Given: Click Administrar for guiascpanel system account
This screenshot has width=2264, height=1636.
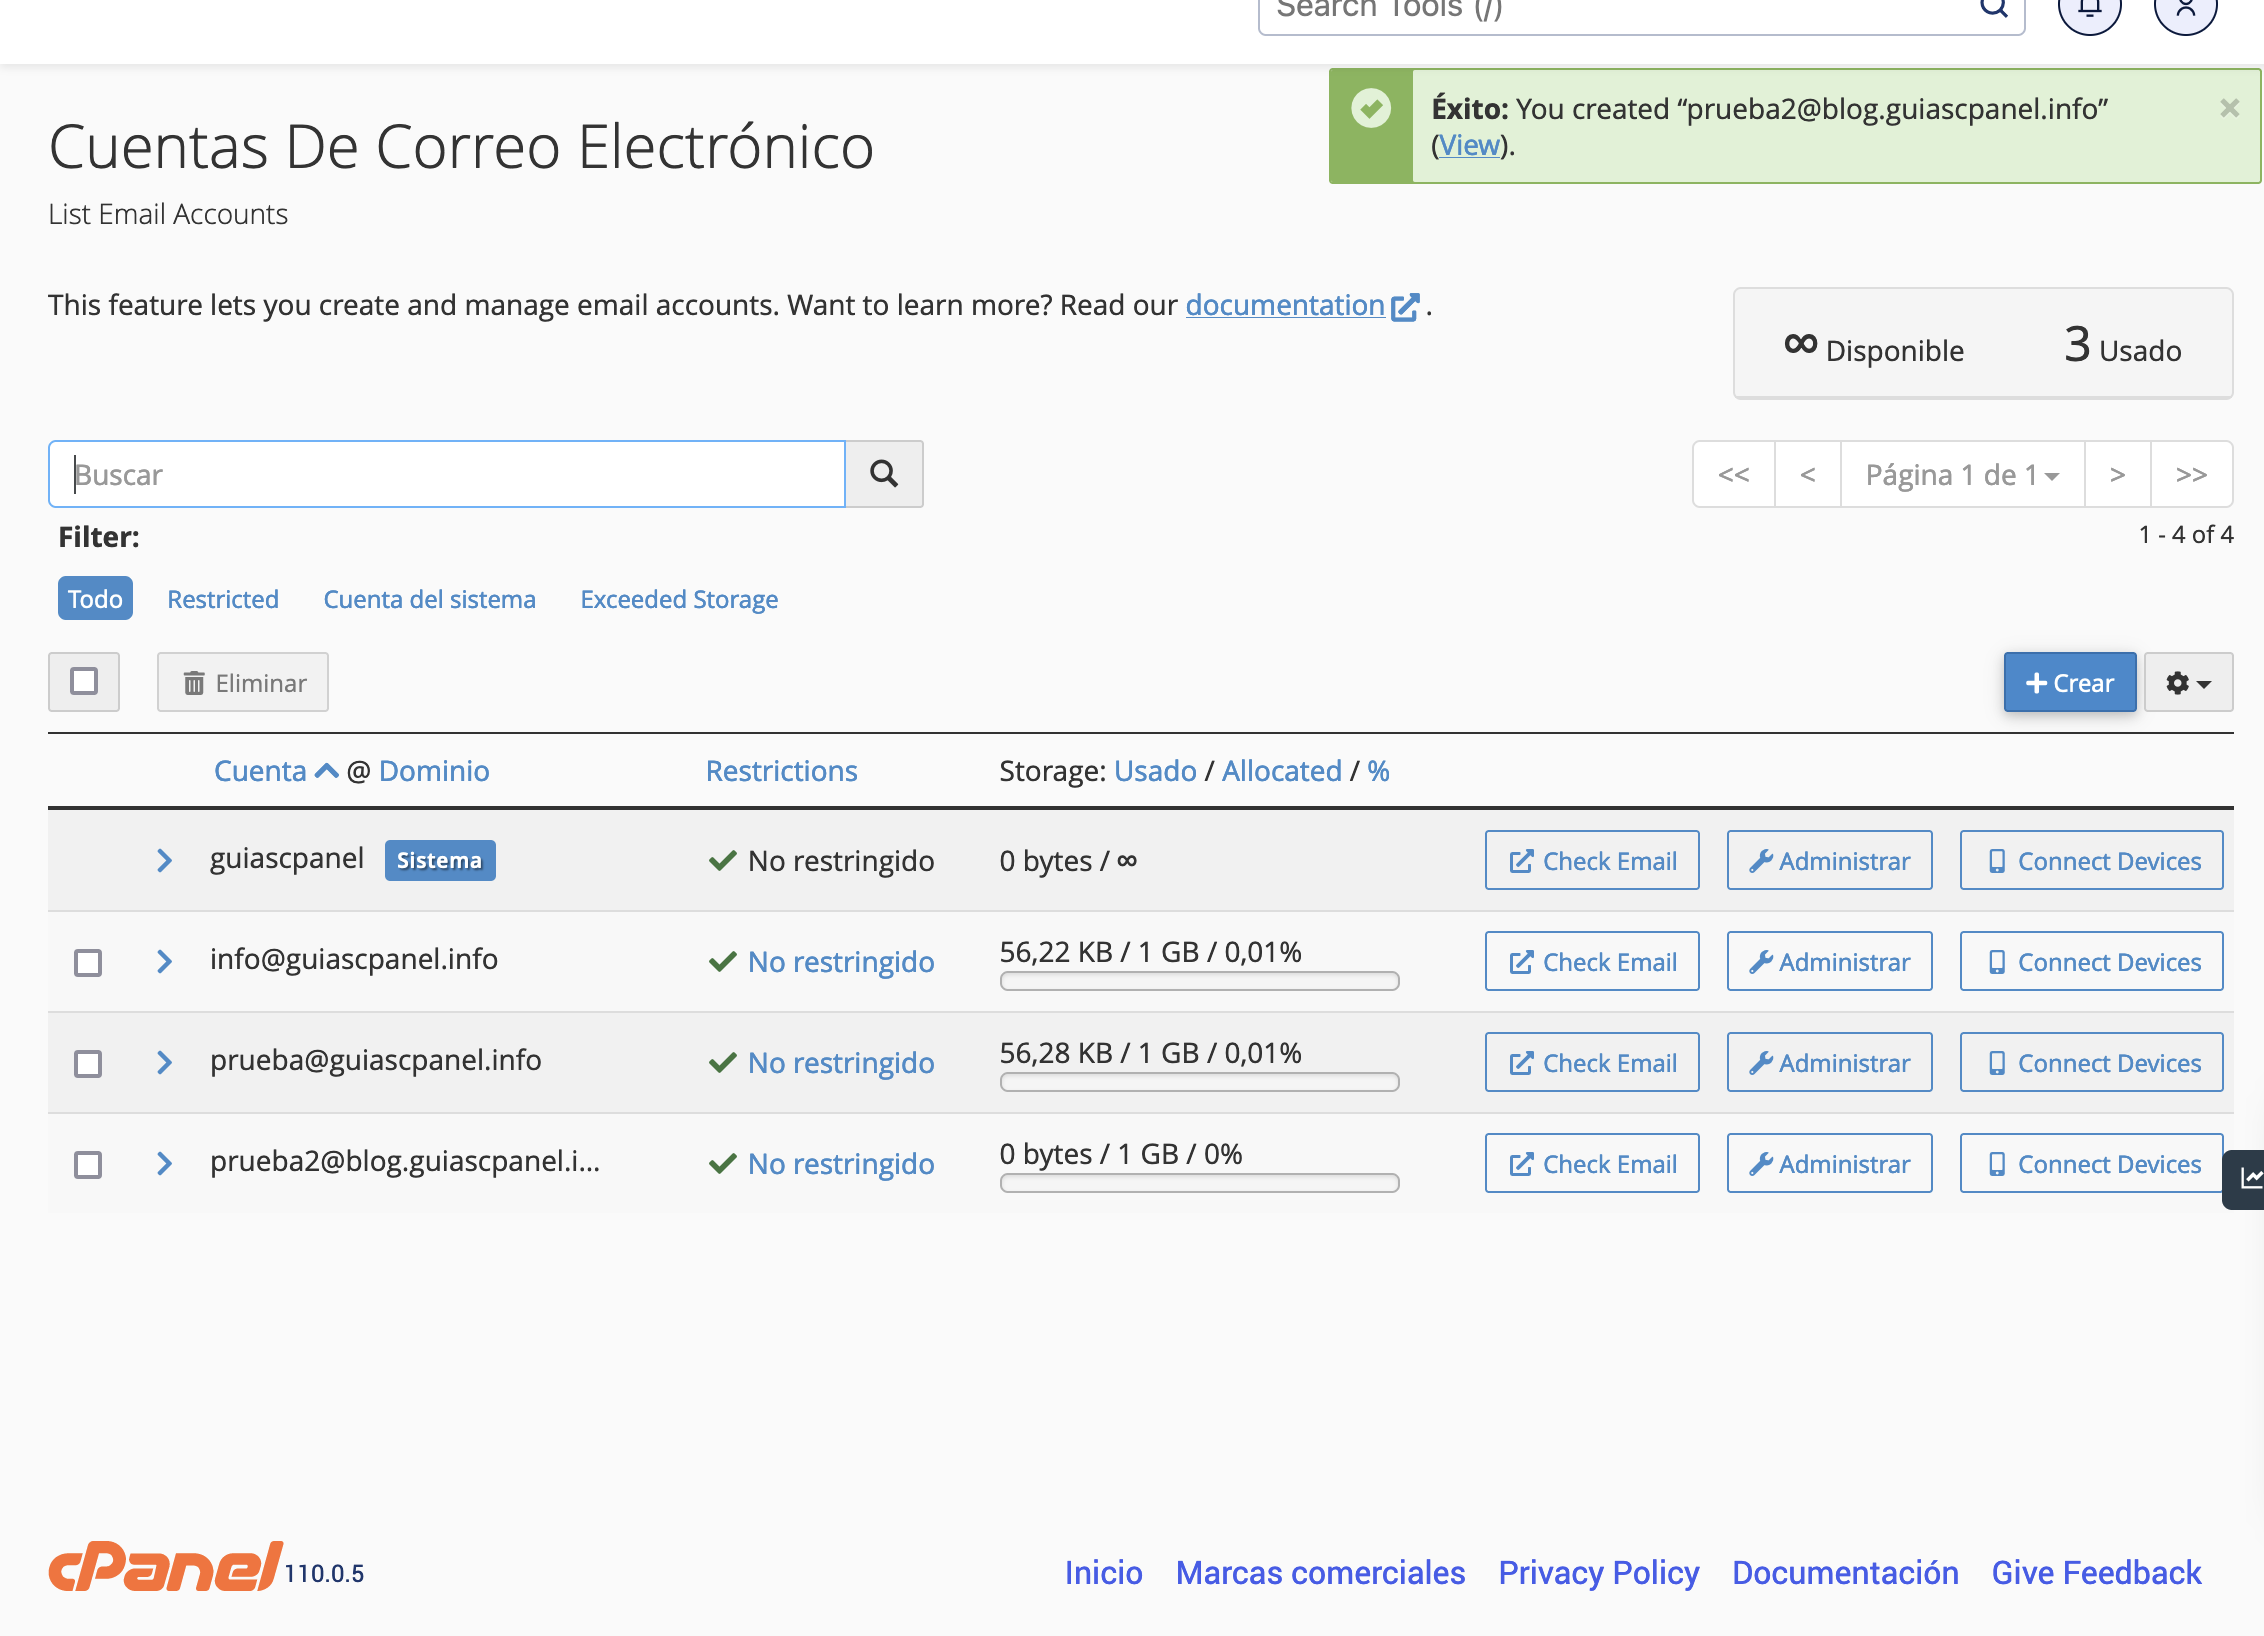Looking at the screenshot, I should coord(1829,860).
